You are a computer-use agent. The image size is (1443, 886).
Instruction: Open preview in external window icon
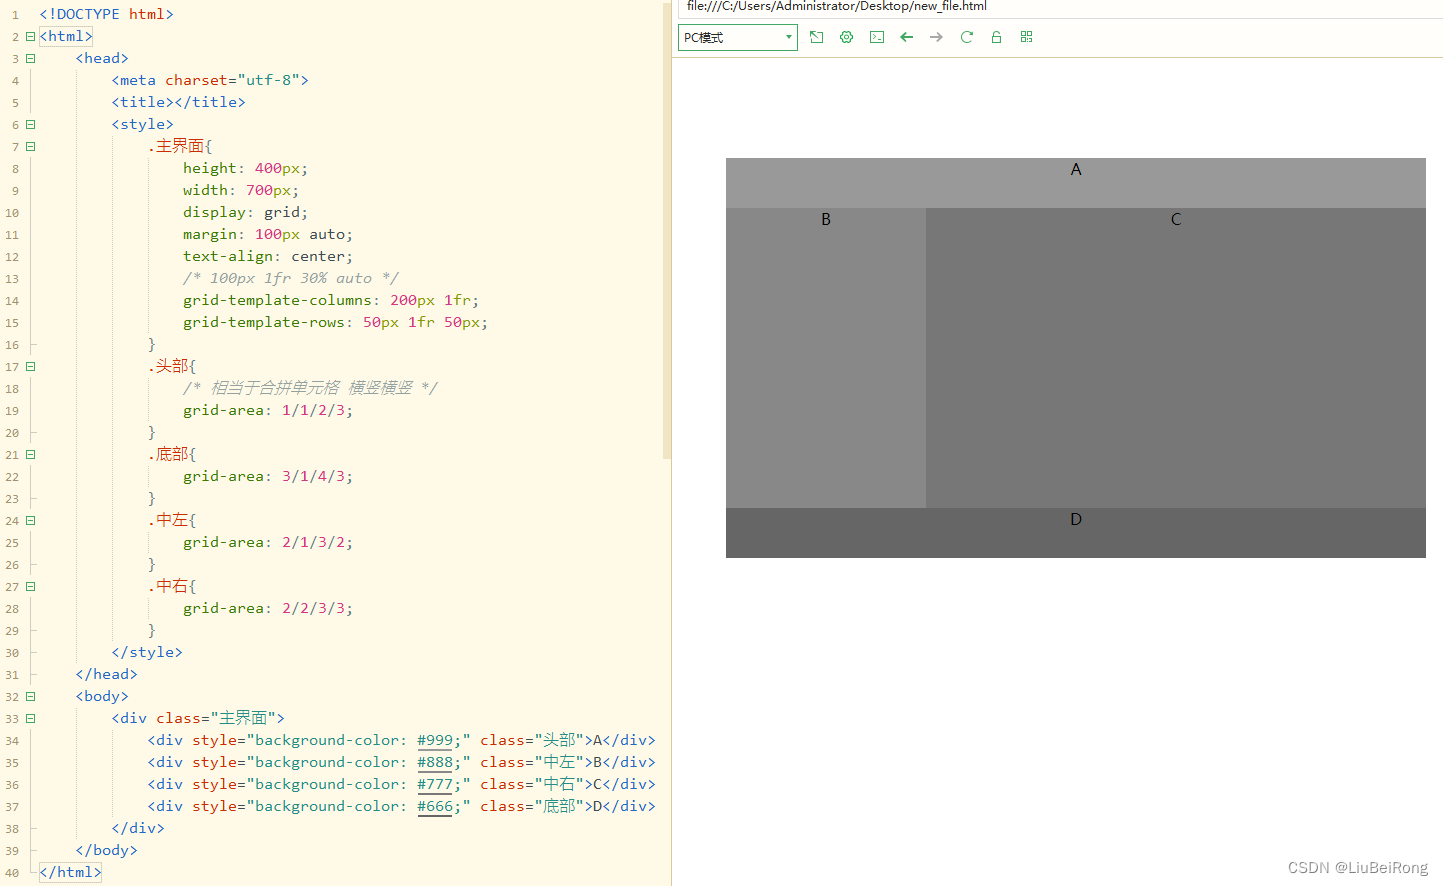pos(817,37)
